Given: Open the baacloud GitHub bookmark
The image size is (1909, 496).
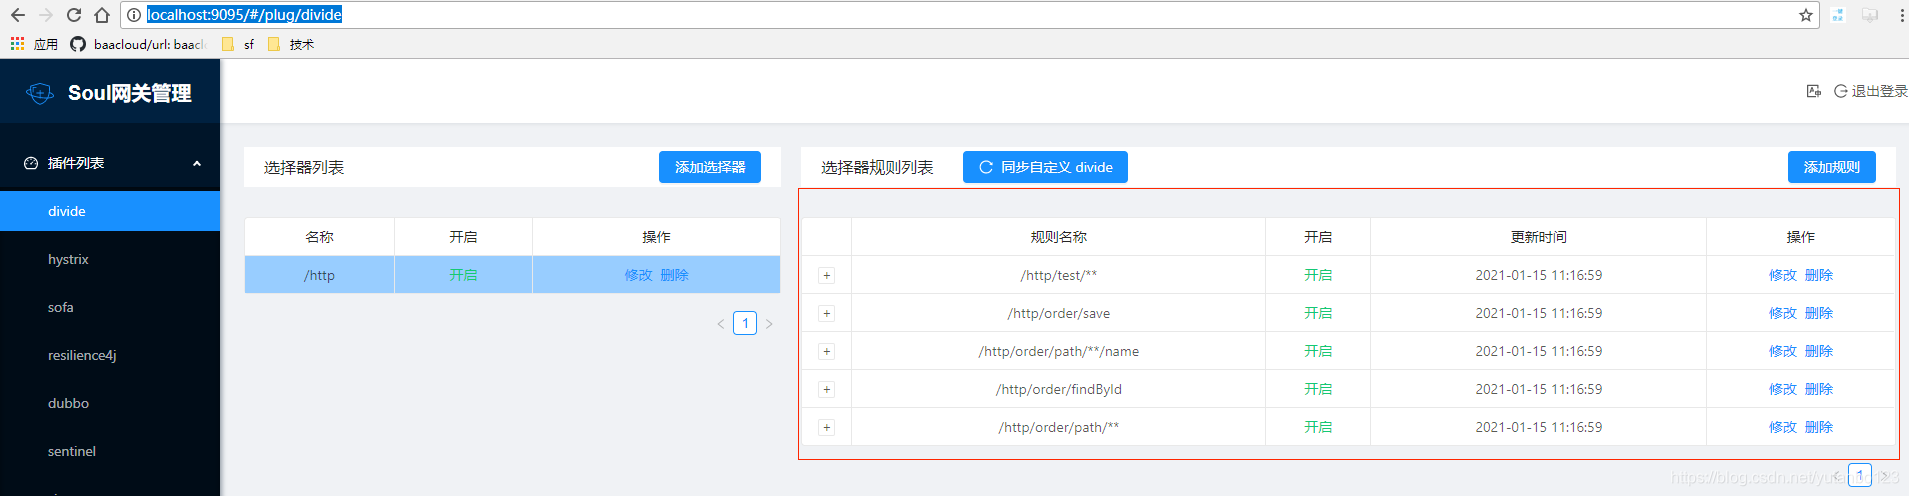Looking at the screenshot, I should [x=137, y=44].
